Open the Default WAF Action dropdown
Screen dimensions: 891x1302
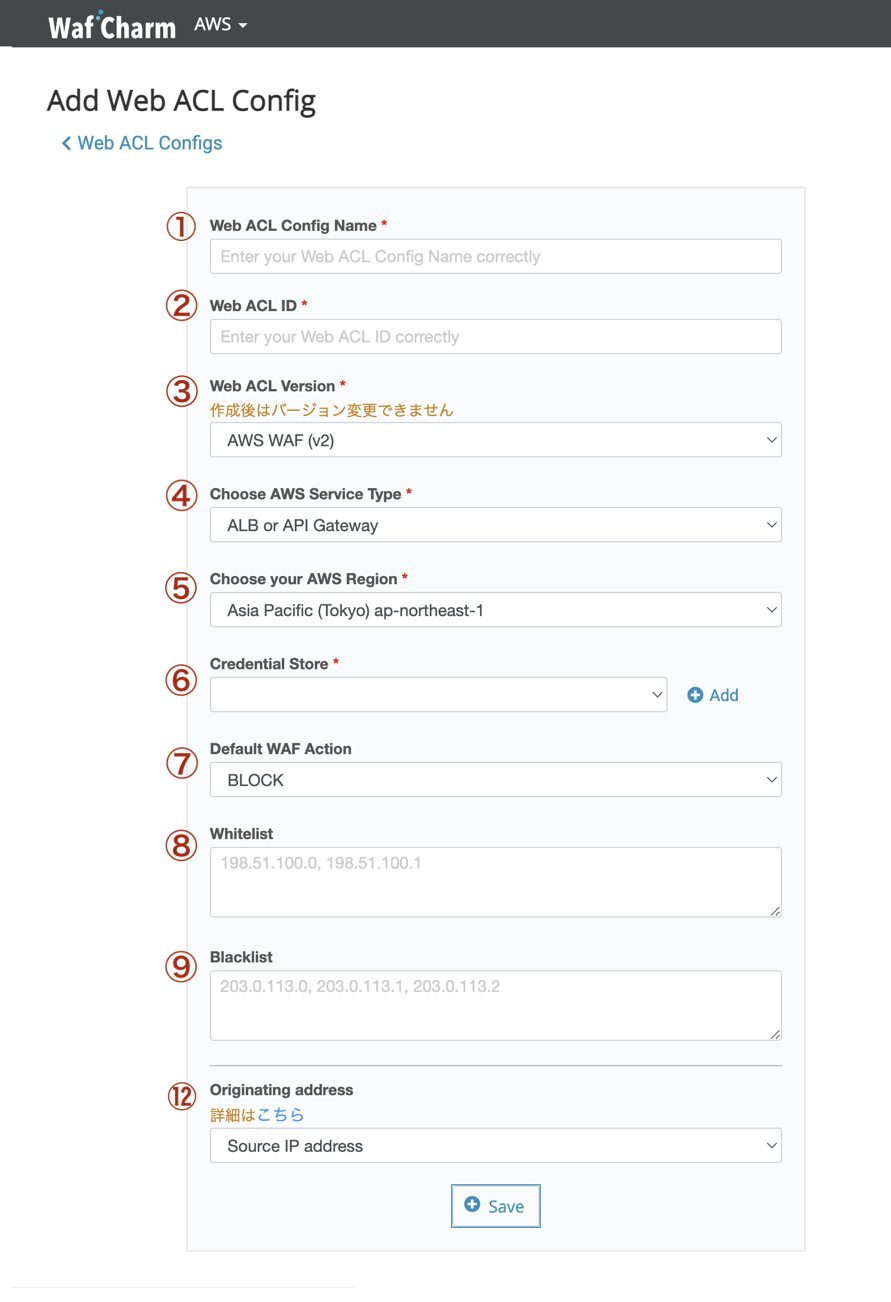pyautogui.click(x=495, y=780)
